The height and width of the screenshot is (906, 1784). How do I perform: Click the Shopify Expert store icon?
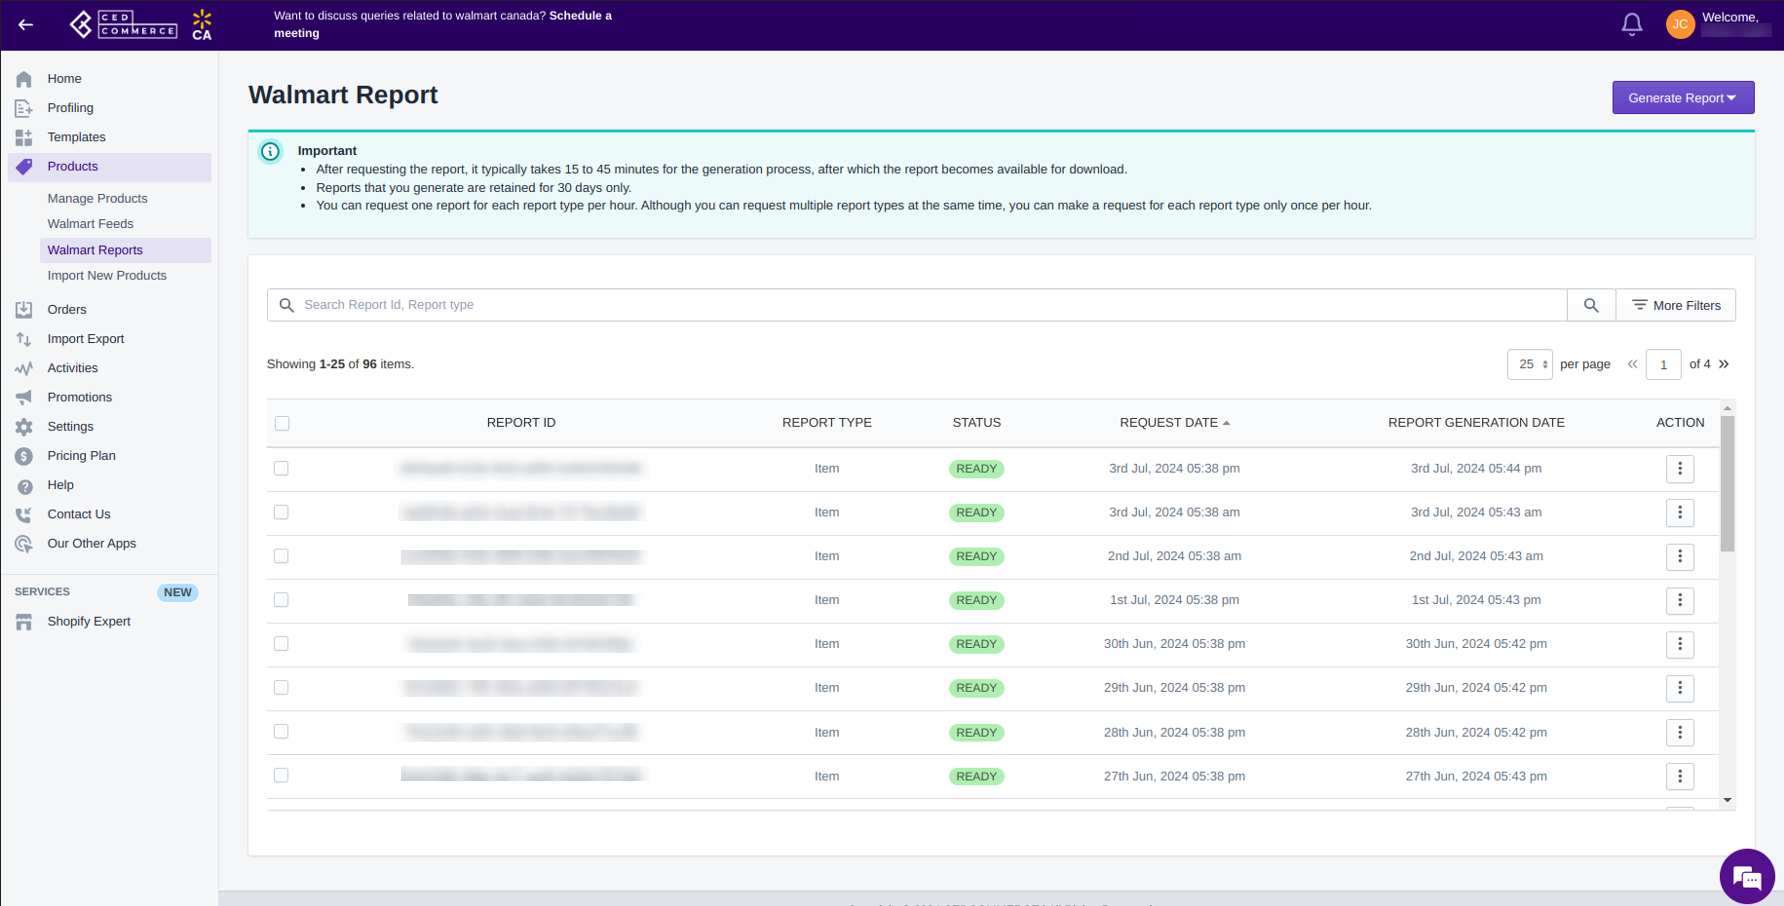coord(24,622)
